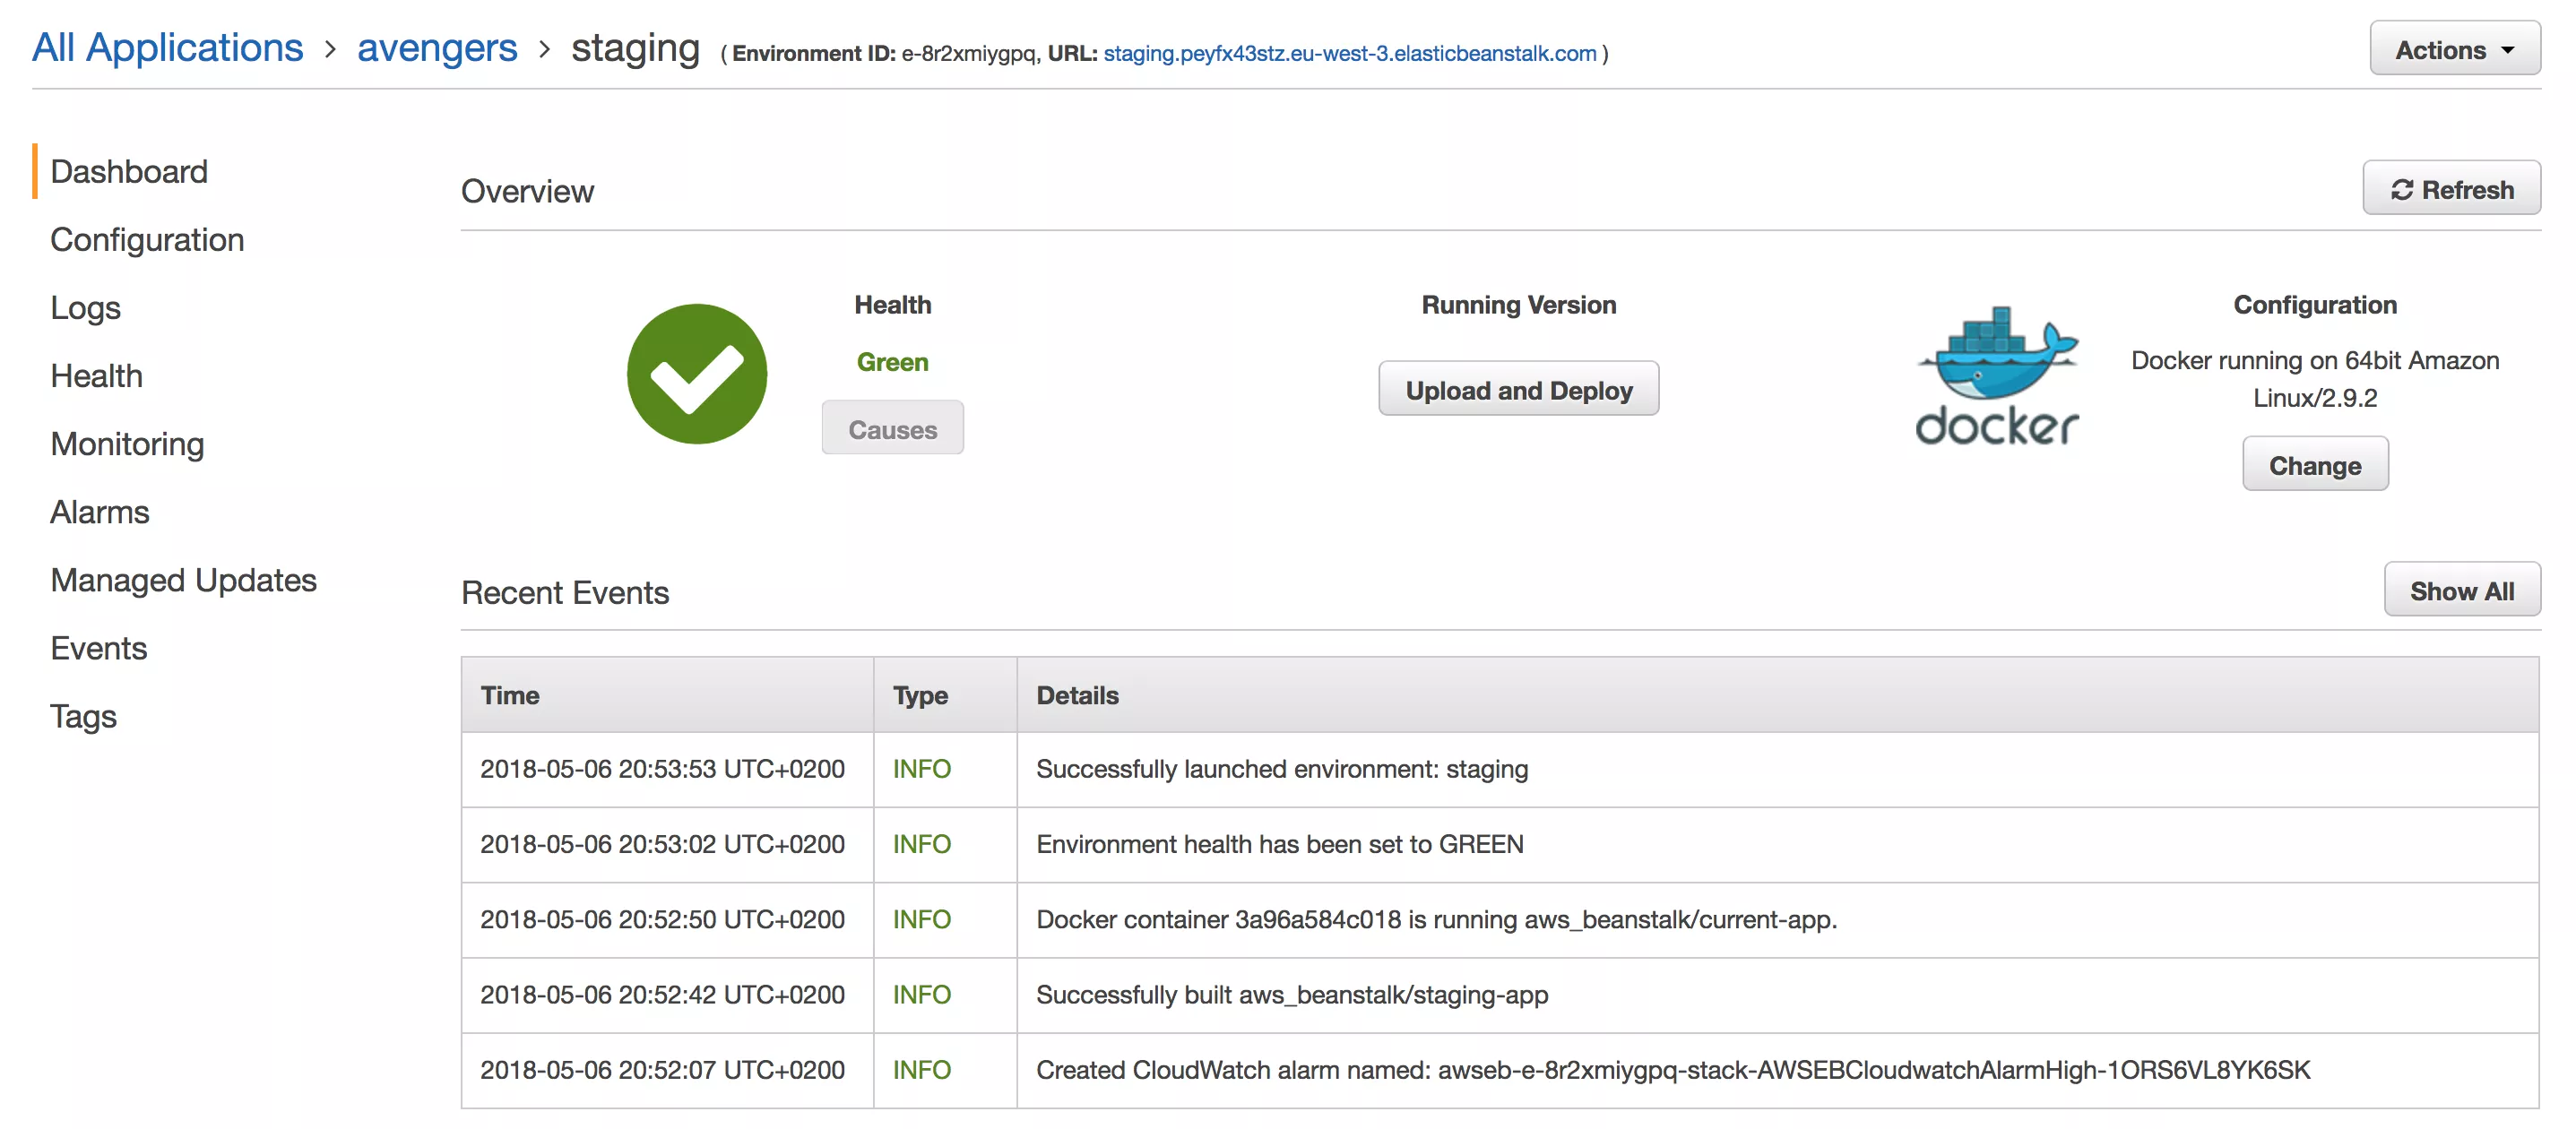Click the avengers breadcrumb dropdown chevron
The image size is (2576, 1129).
coord(546,48)
